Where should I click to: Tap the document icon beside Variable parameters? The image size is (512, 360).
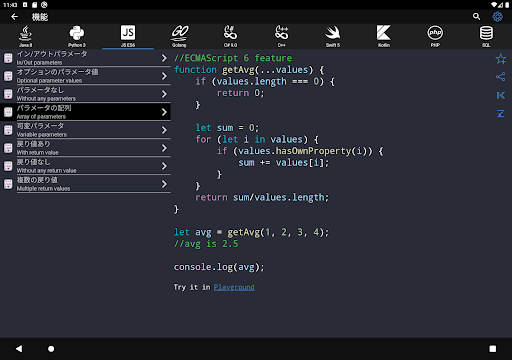[8, 130]
